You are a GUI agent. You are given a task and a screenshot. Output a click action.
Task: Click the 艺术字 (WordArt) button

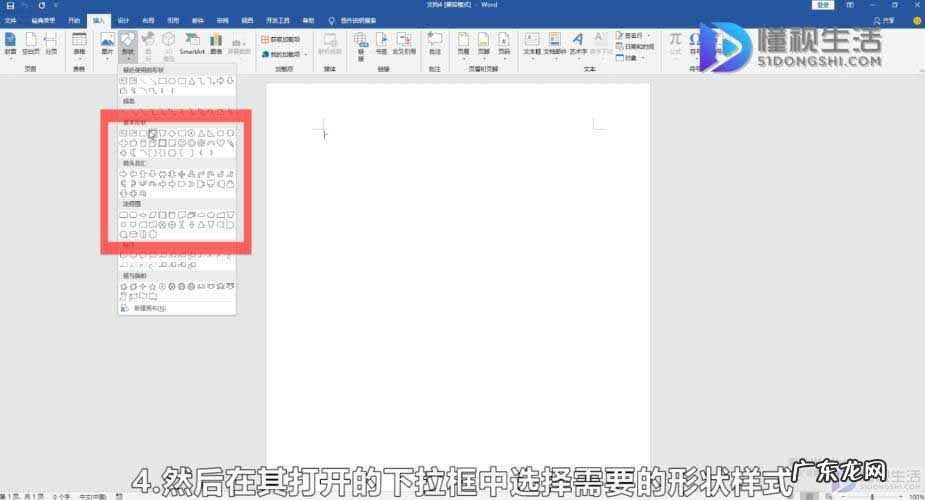pos(578,44)
